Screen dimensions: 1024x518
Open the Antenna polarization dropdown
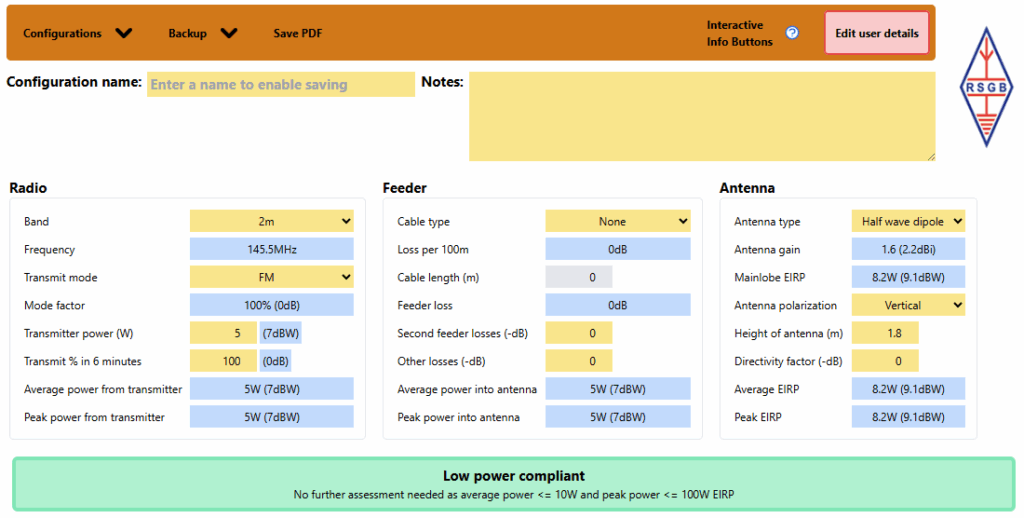pyautogui.click(x=908, y=305)
